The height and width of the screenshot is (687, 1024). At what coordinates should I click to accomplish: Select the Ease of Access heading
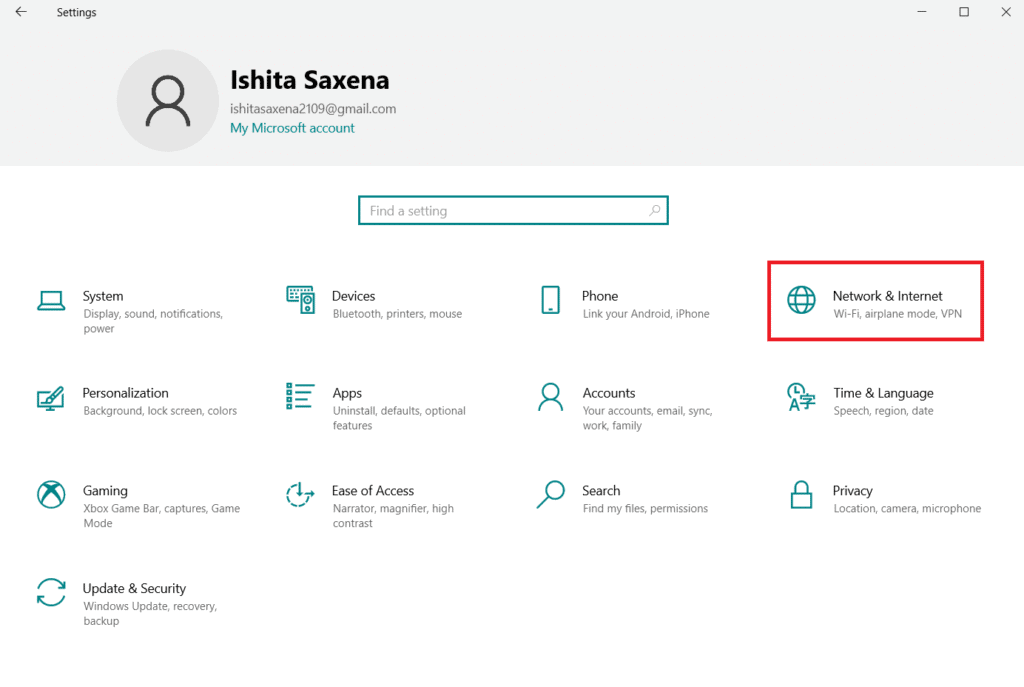point(372,491)
